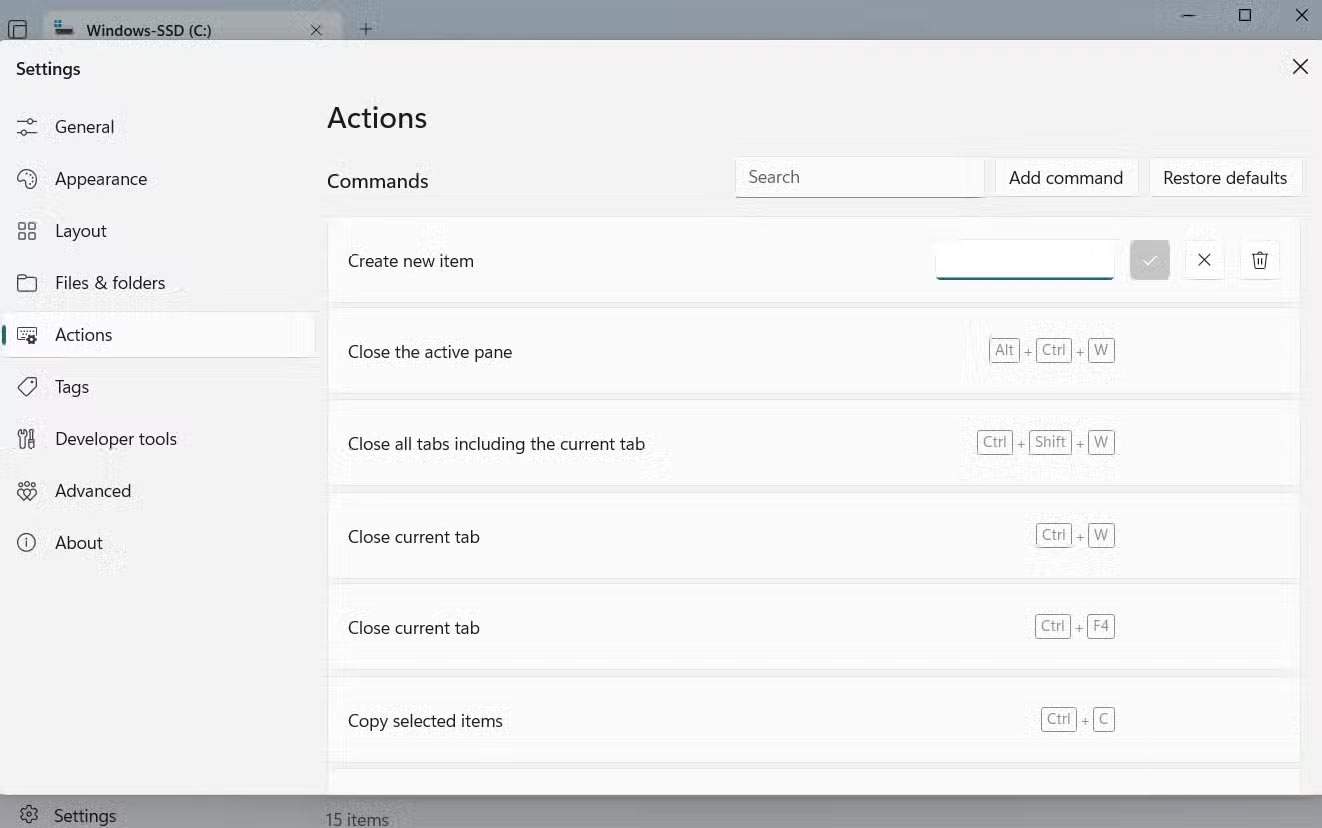Screen dimensions: 1322x828
Task: Open the Developer tools section
Action: 115,439
